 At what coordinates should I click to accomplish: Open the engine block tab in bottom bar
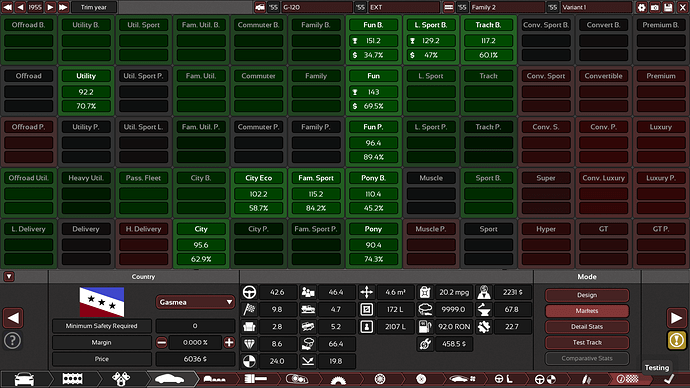(73, 379)
